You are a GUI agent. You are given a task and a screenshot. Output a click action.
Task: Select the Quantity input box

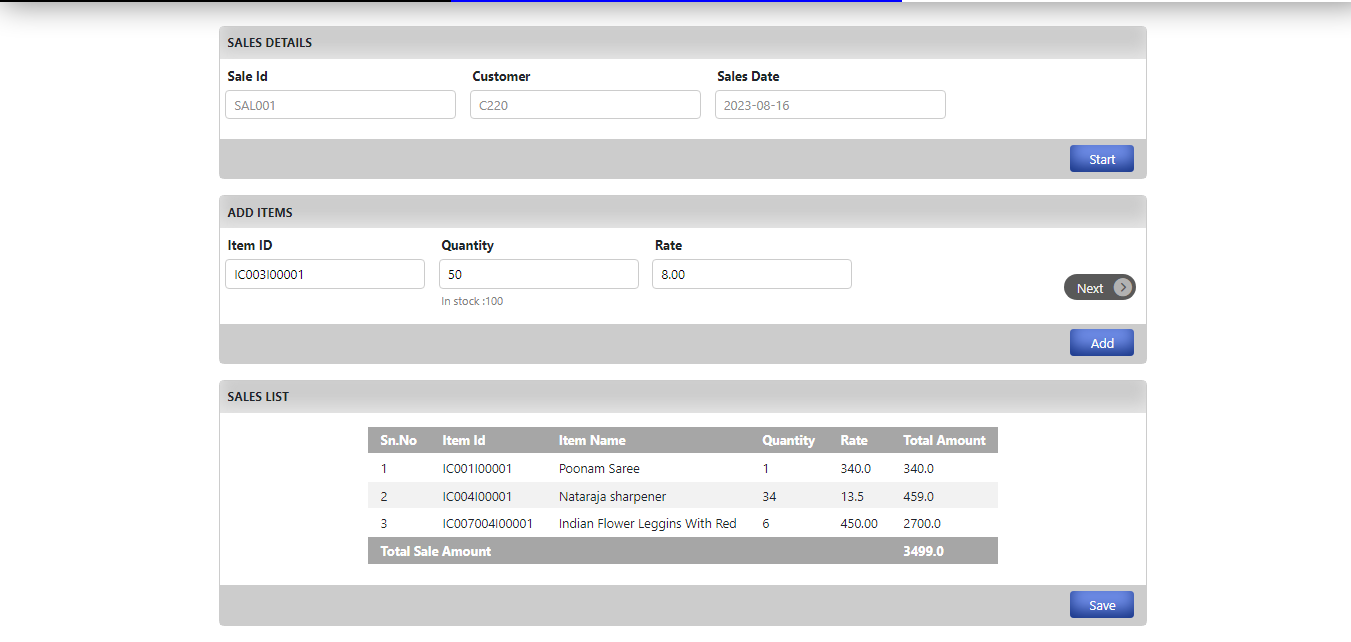pyautogui.click(x=538, y=273)
